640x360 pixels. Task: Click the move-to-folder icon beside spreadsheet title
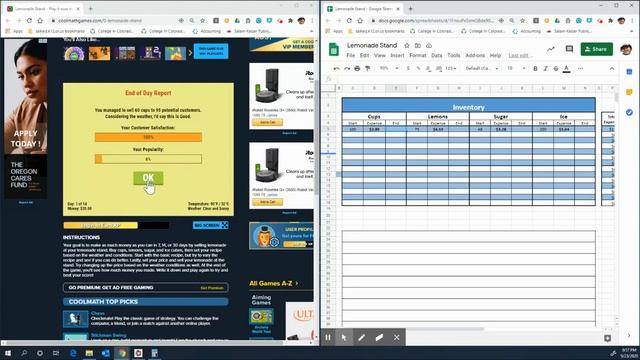coord(418,45)
